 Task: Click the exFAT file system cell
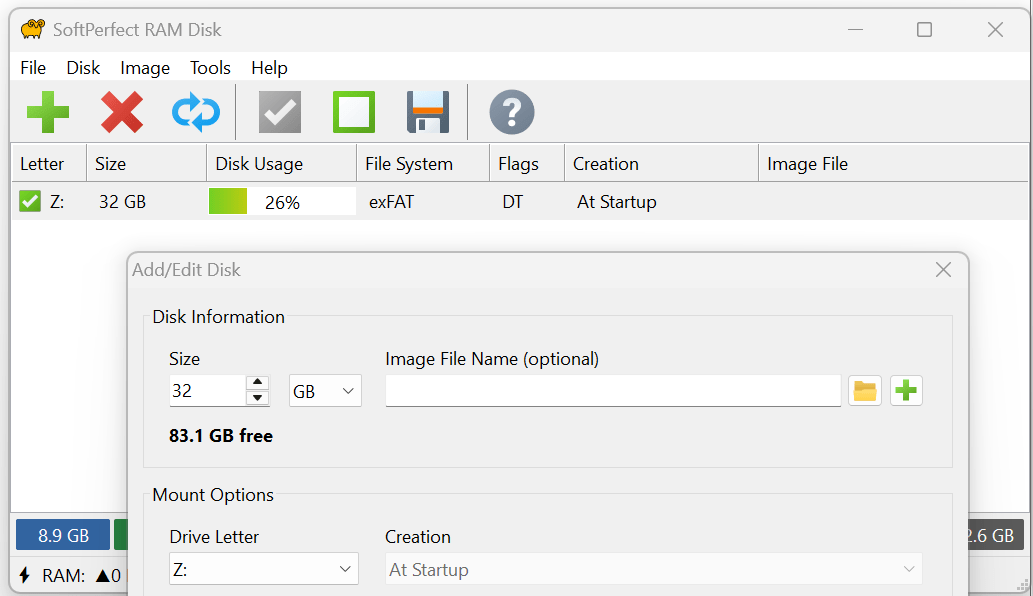click(391, 202)
